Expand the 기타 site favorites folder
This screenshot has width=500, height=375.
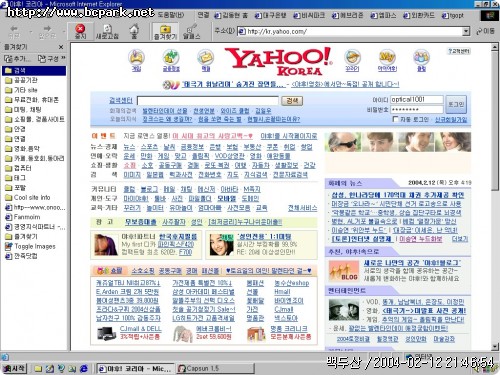(21, 90)
